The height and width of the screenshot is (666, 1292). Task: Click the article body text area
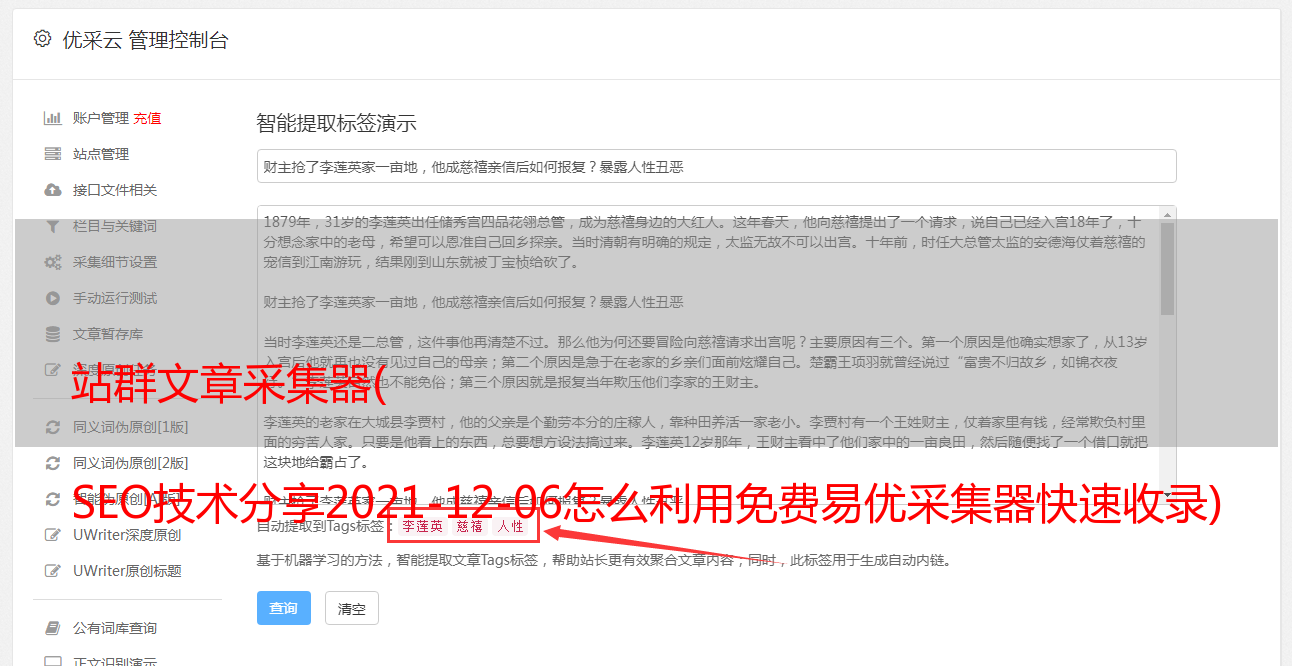[x=708, y=350]
